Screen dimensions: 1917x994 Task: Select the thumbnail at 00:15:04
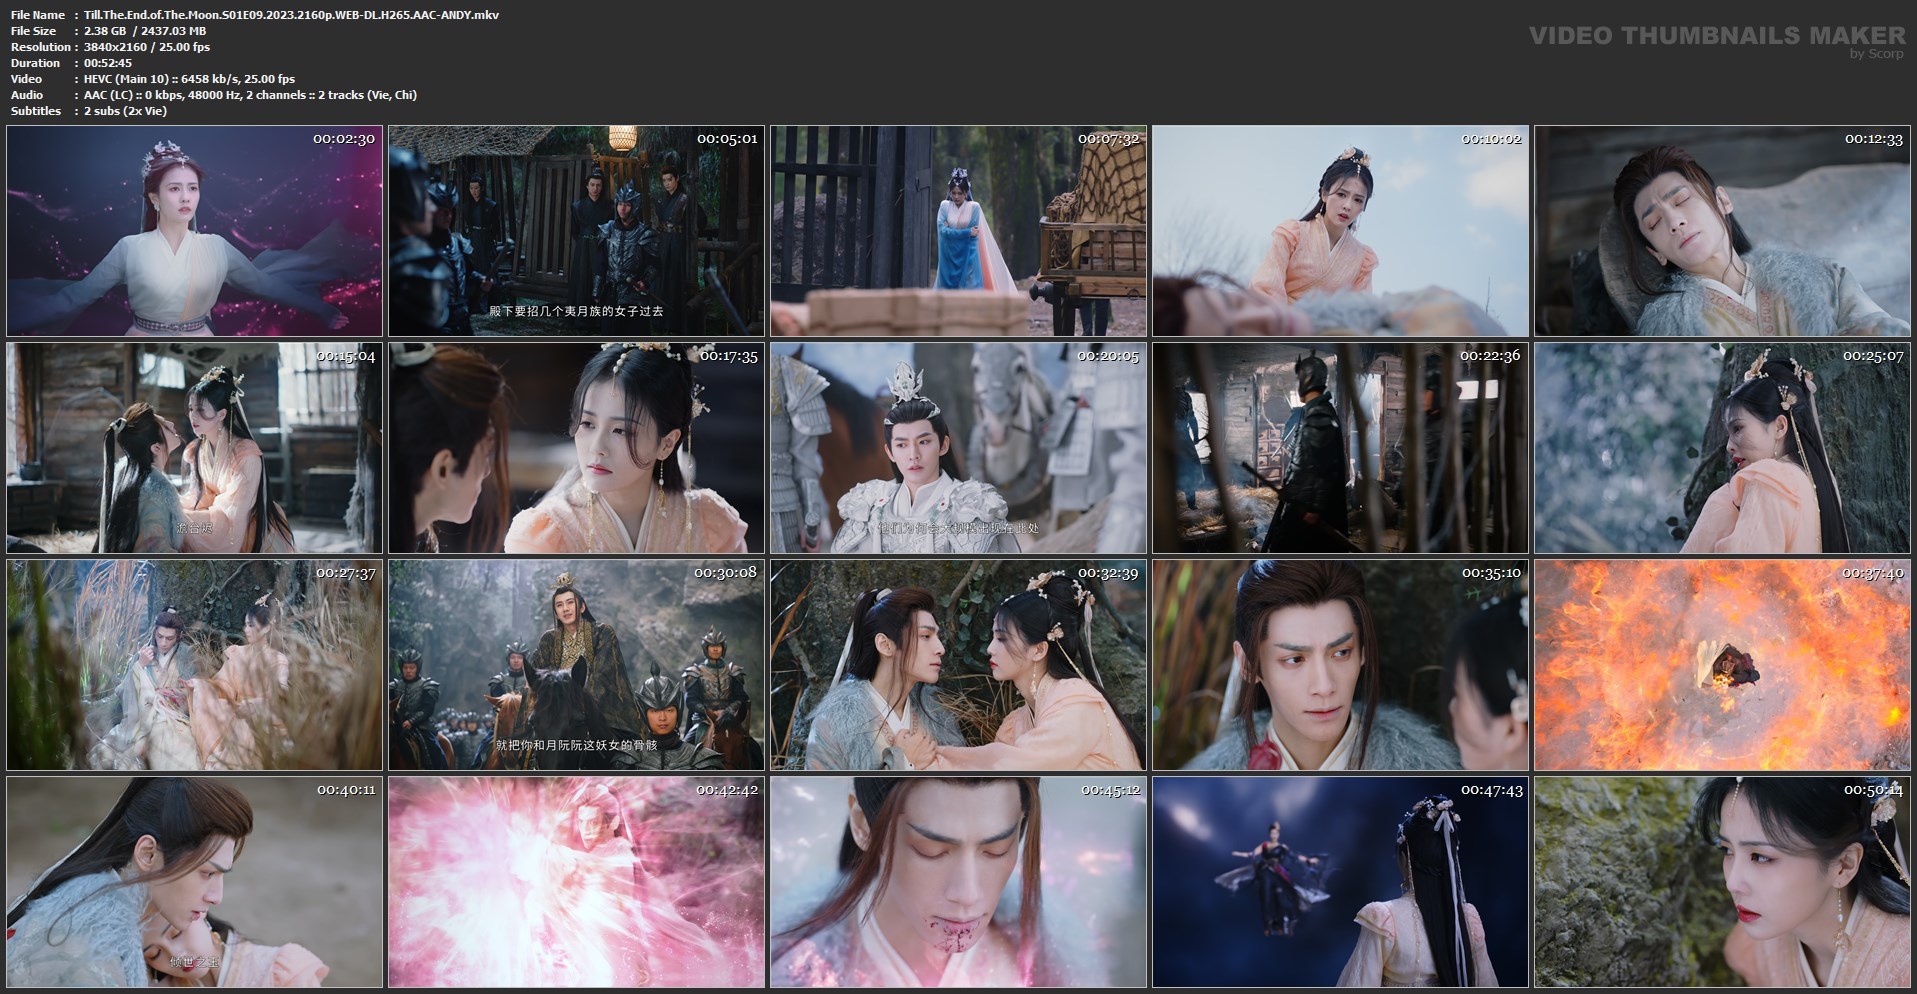(x=195, y=448)
